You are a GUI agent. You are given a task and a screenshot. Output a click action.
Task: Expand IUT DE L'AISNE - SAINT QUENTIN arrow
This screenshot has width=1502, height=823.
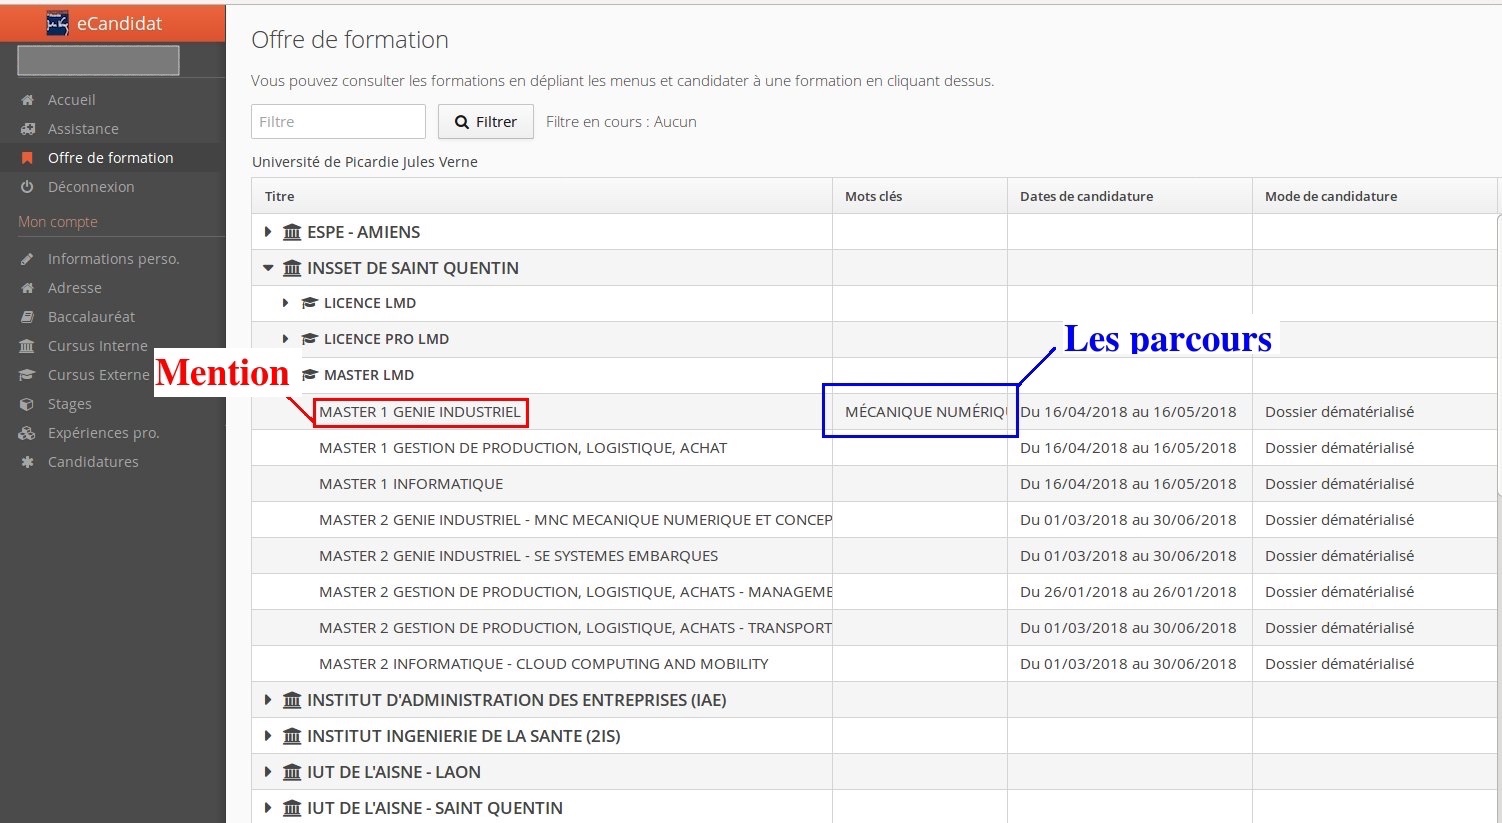[x=268, y=808]
